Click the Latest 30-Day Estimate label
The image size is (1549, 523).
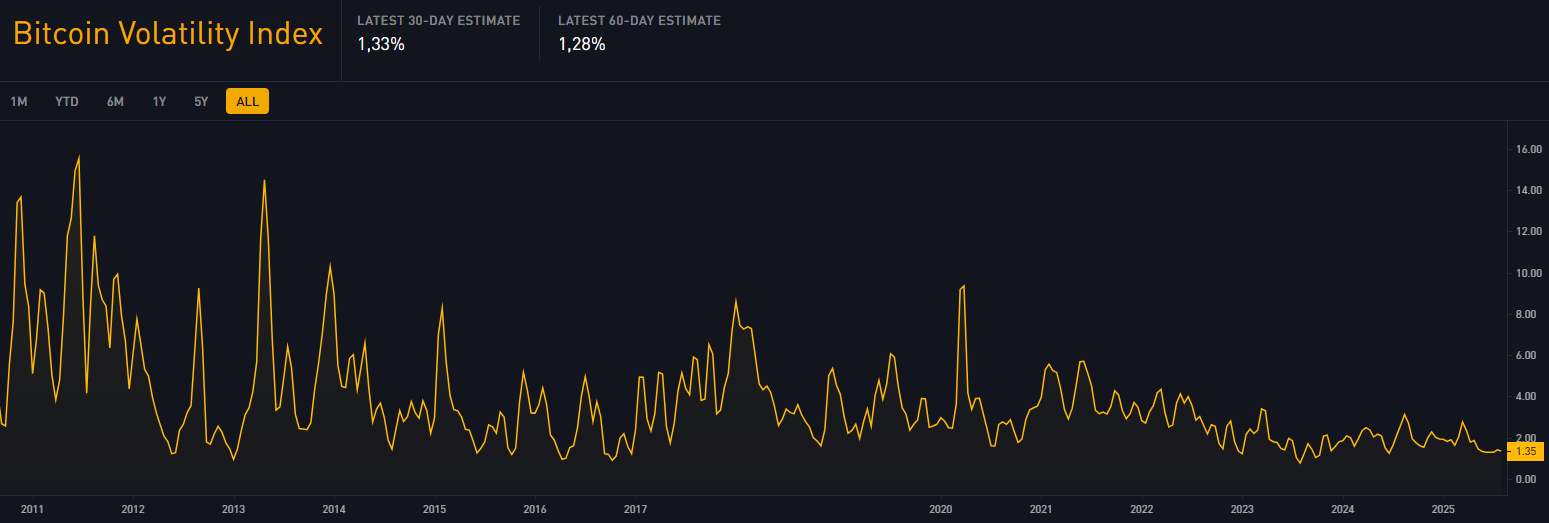point(438,21)
